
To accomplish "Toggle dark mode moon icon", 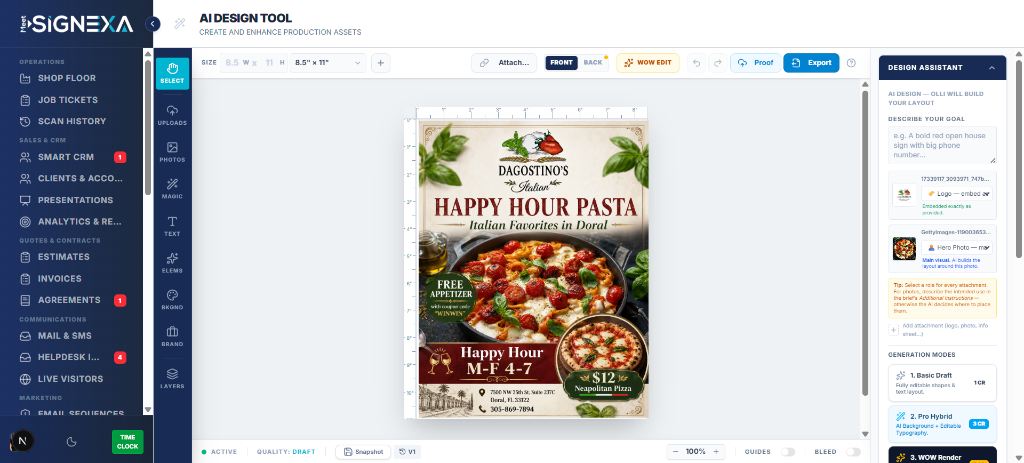I will tap(72, 441).
